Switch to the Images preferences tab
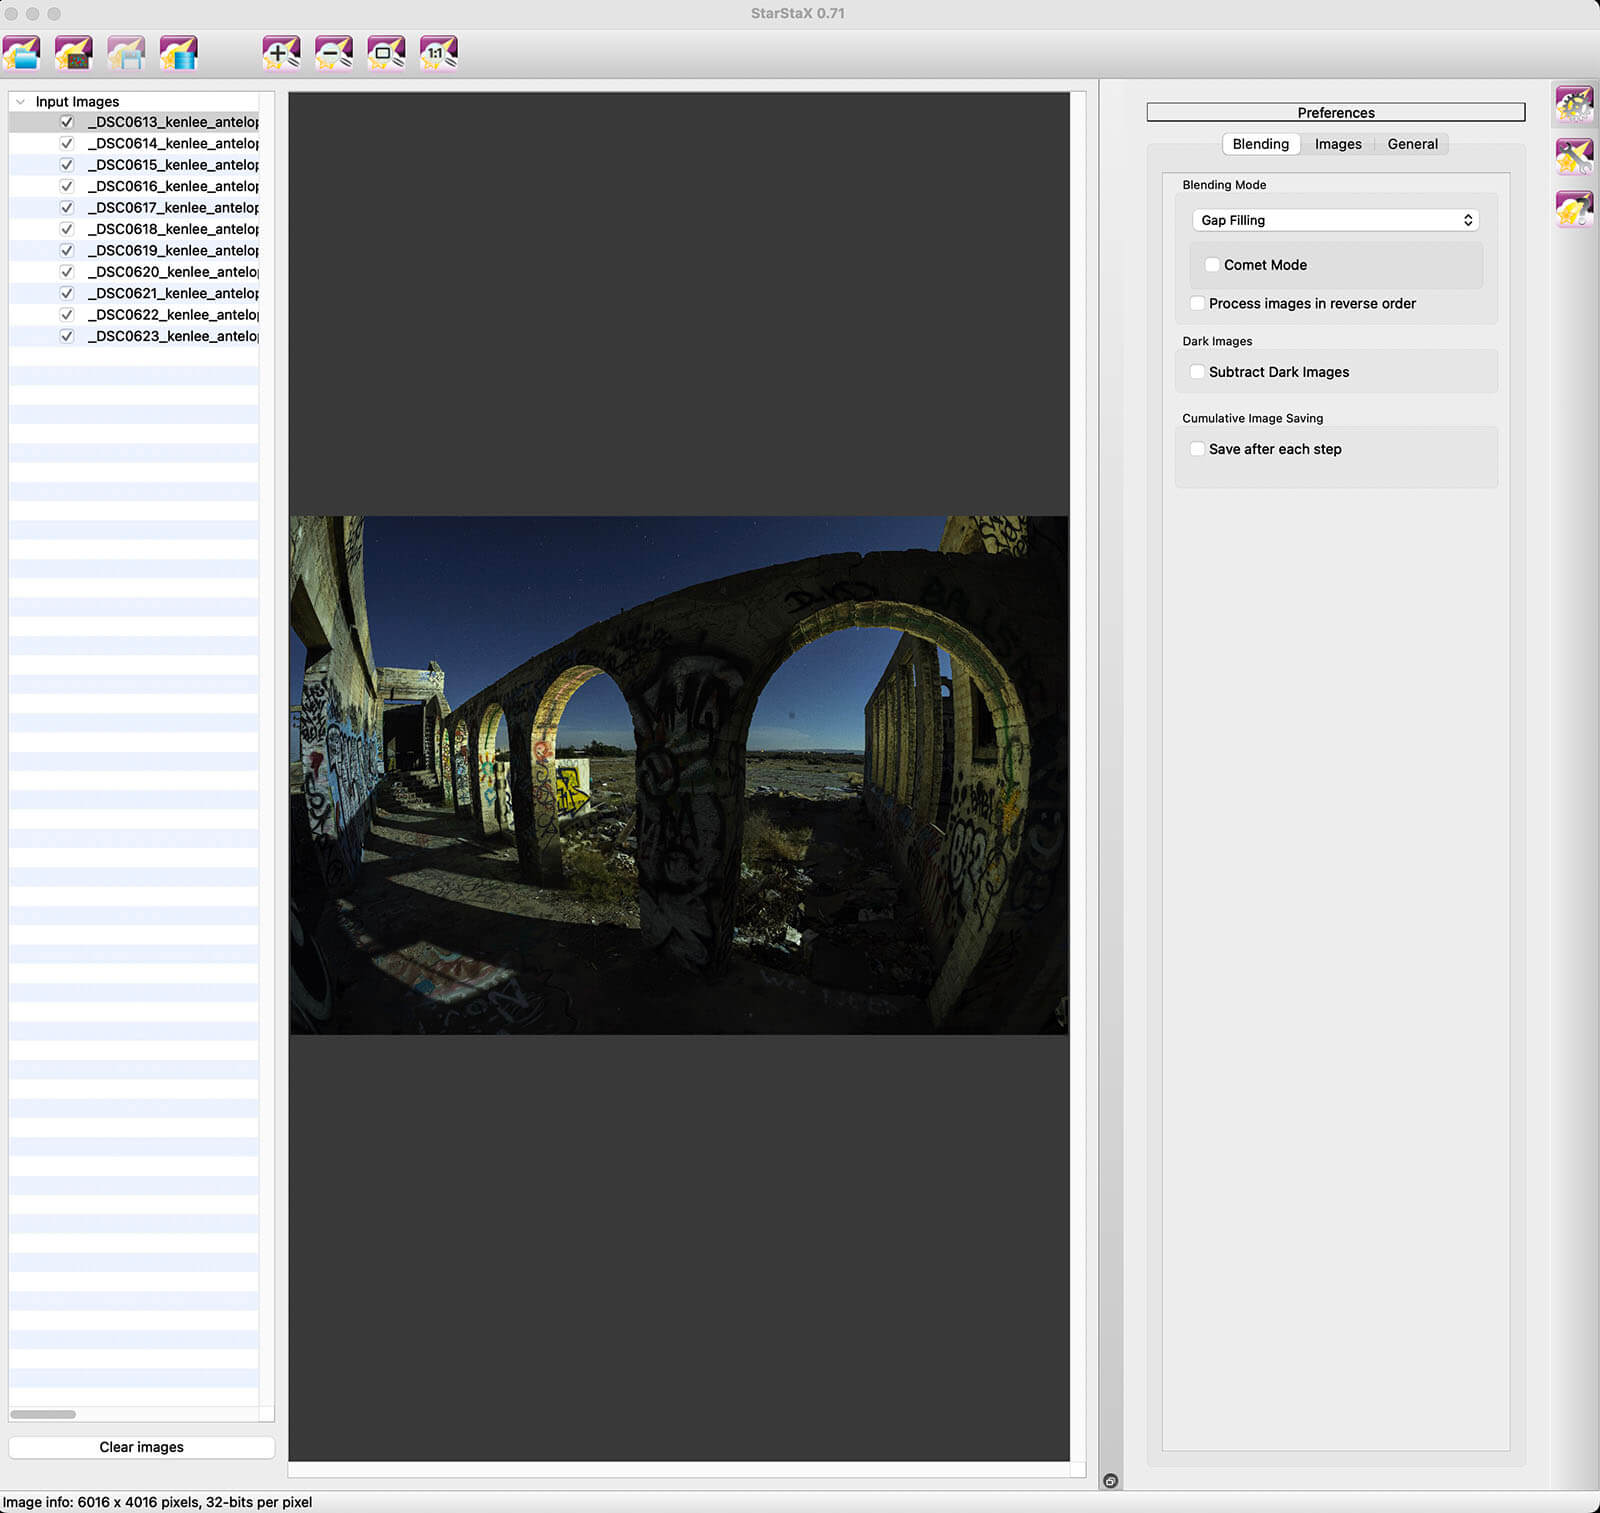The image size is (1600, 1513). [x=1337, y=144]
